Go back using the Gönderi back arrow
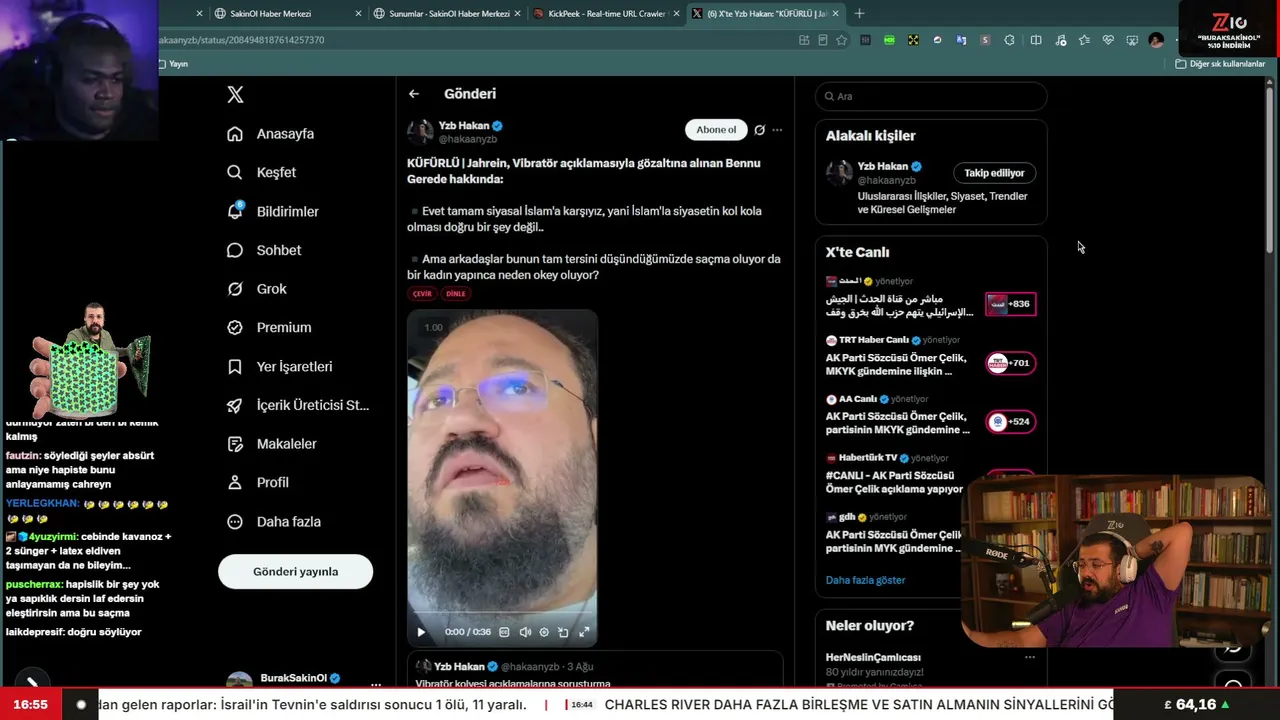 click(414, 94)
